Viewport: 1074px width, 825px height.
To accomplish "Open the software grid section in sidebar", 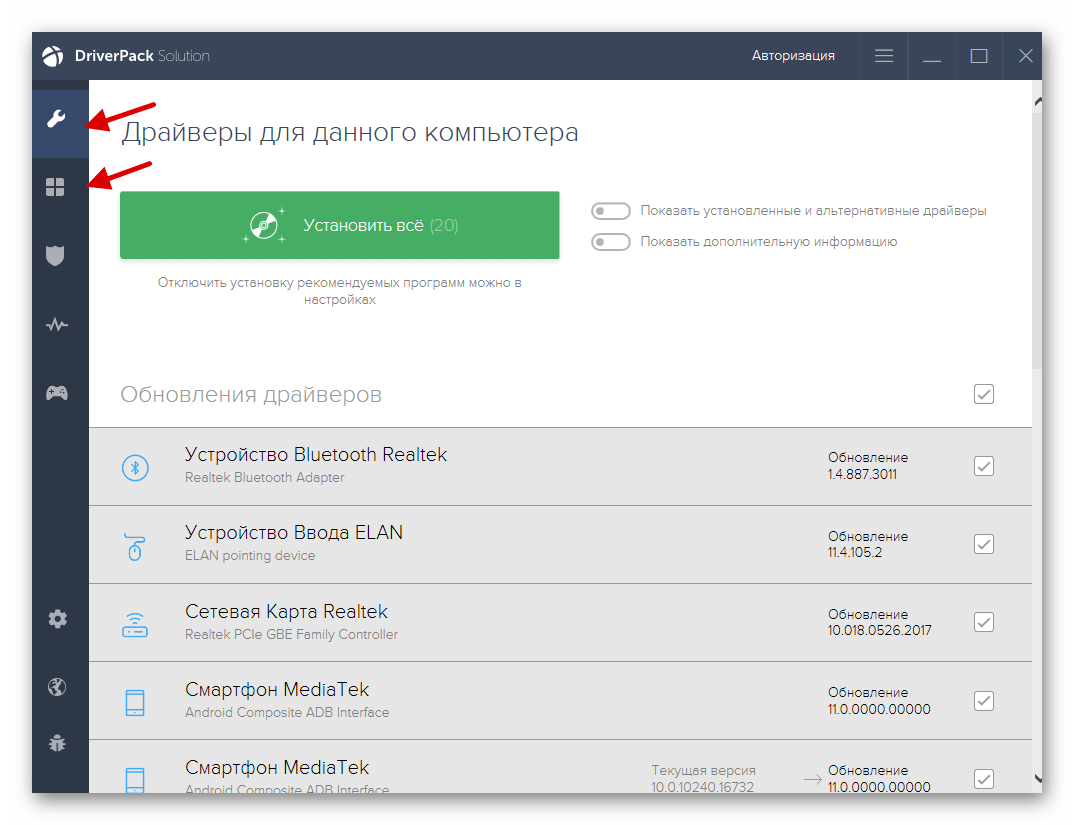I will [55, 187].
